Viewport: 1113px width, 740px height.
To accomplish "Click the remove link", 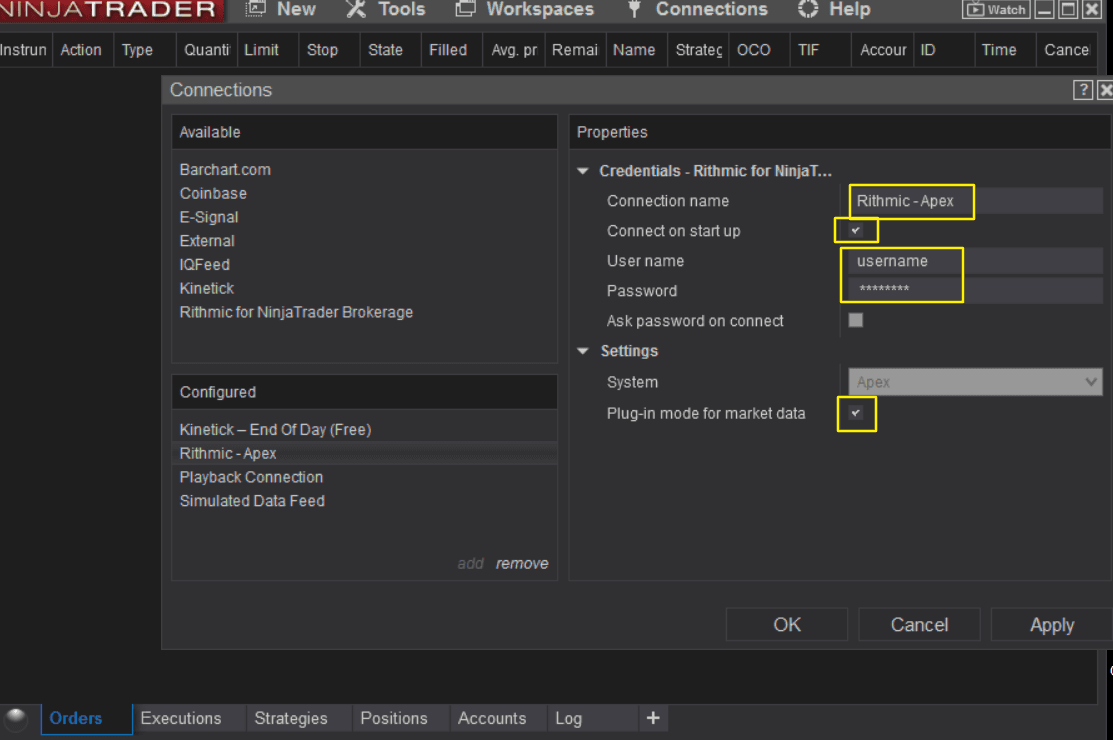I will (x=522, y=563).
